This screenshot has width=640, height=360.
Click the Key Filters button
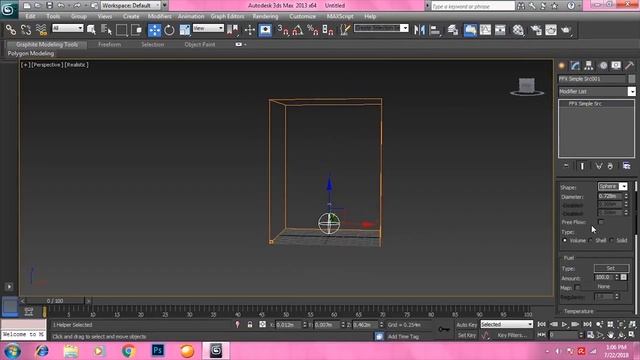(x=512, y=335)
